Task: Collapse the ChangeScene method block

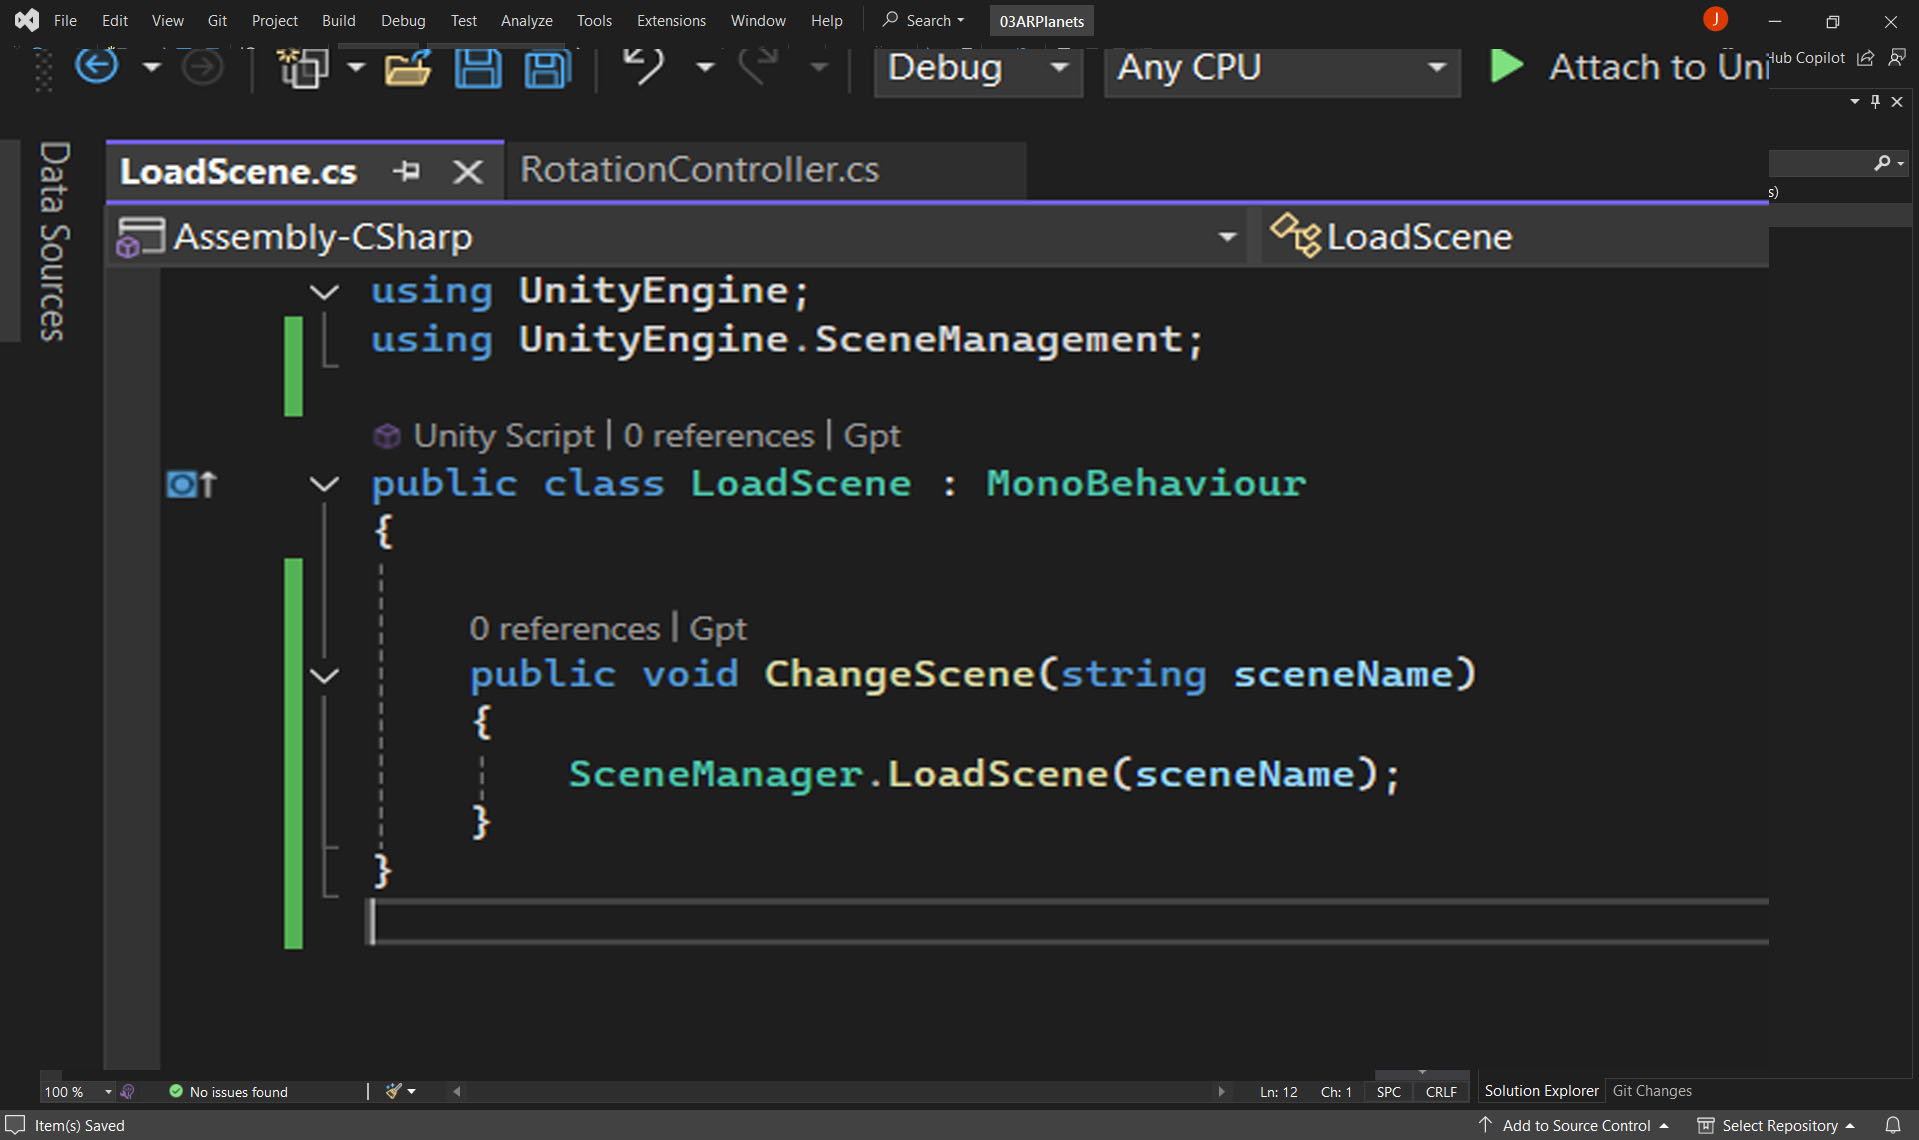Action: (x=324, y=676)
